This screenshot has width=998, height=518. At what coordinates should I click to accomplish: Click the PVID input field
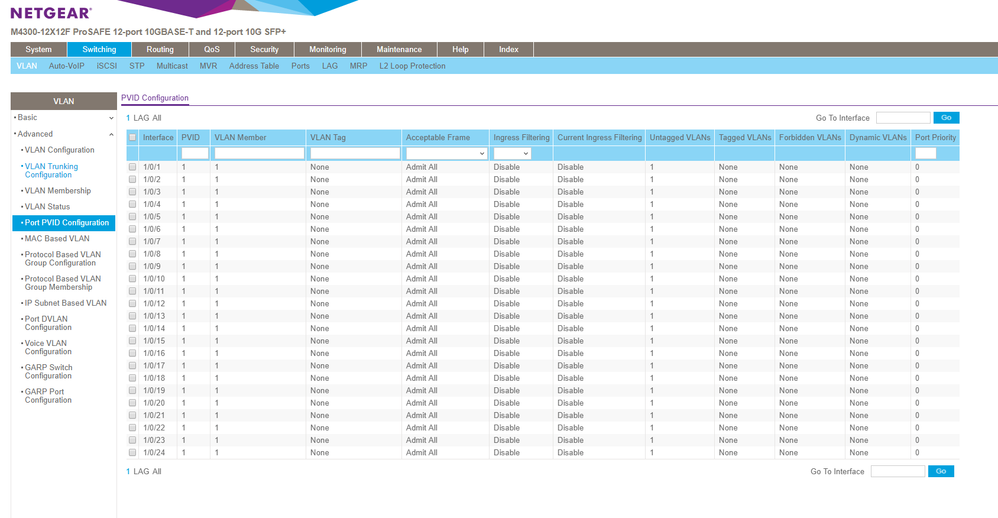[195, 153]
